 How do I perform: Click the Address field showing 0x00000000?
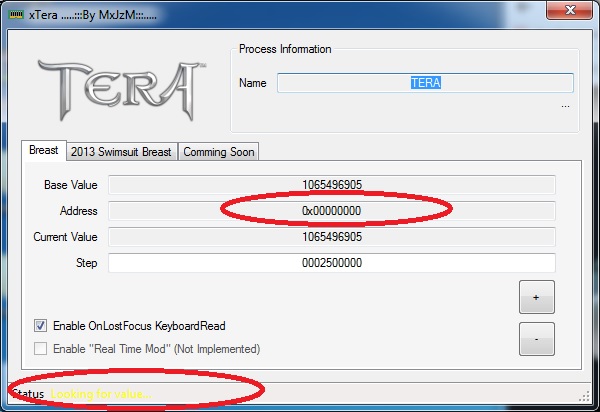coord(331,210)
